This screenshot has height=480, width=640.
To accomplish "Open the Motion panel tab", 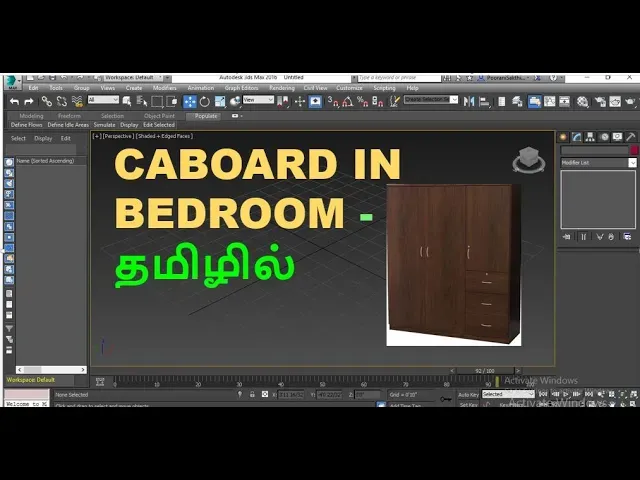I will pyautogui.click(x=603, y=137).
